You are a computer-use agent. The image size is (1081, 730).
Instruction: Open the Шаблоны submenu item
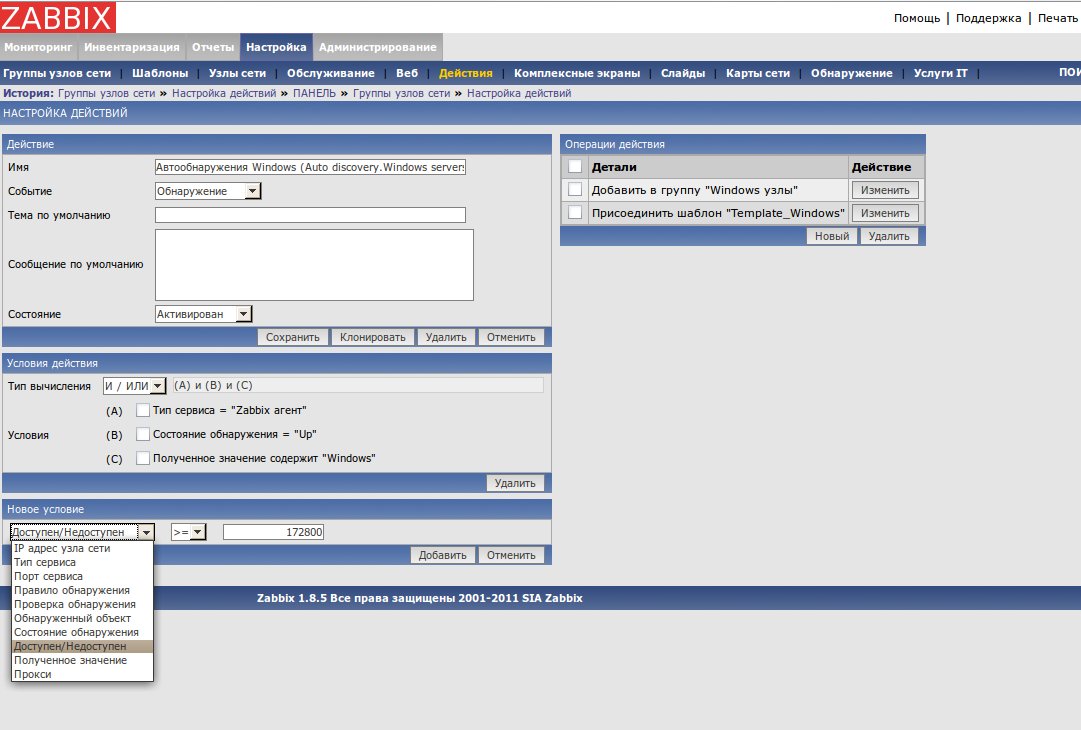coord(160,73)
